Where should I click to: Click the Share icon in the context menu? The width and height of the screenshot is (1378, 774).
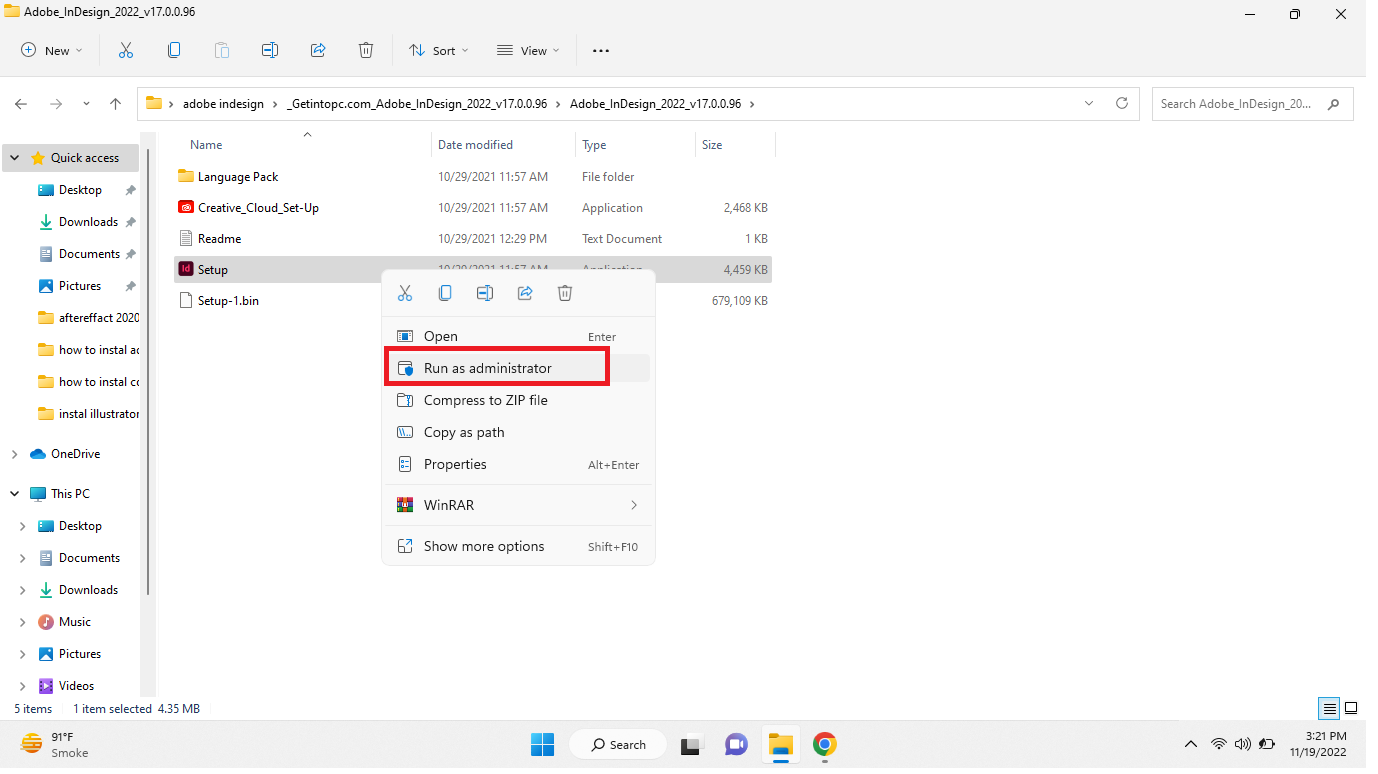point(525,293)
